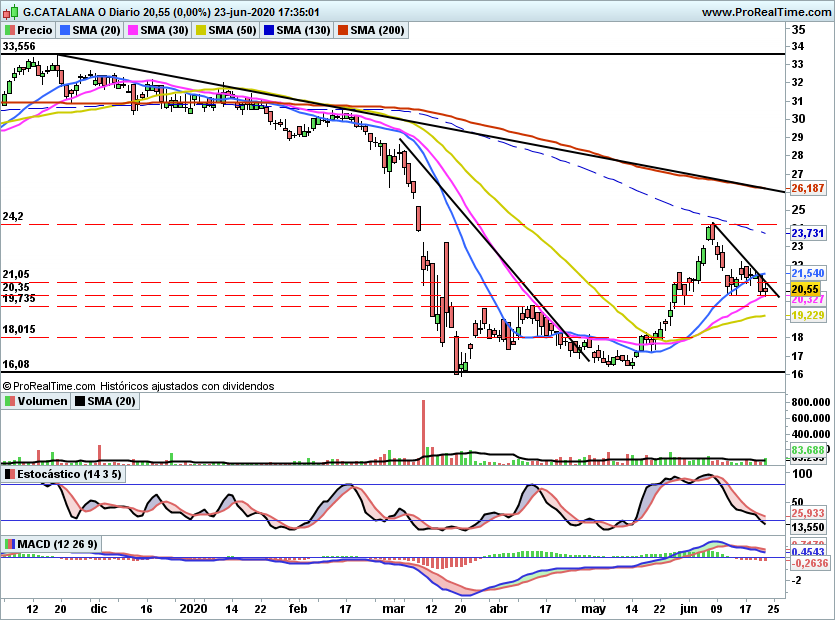Click the volume SMA (20) black icon
Screen dimensions: 835x620
(x=79, y=401)
